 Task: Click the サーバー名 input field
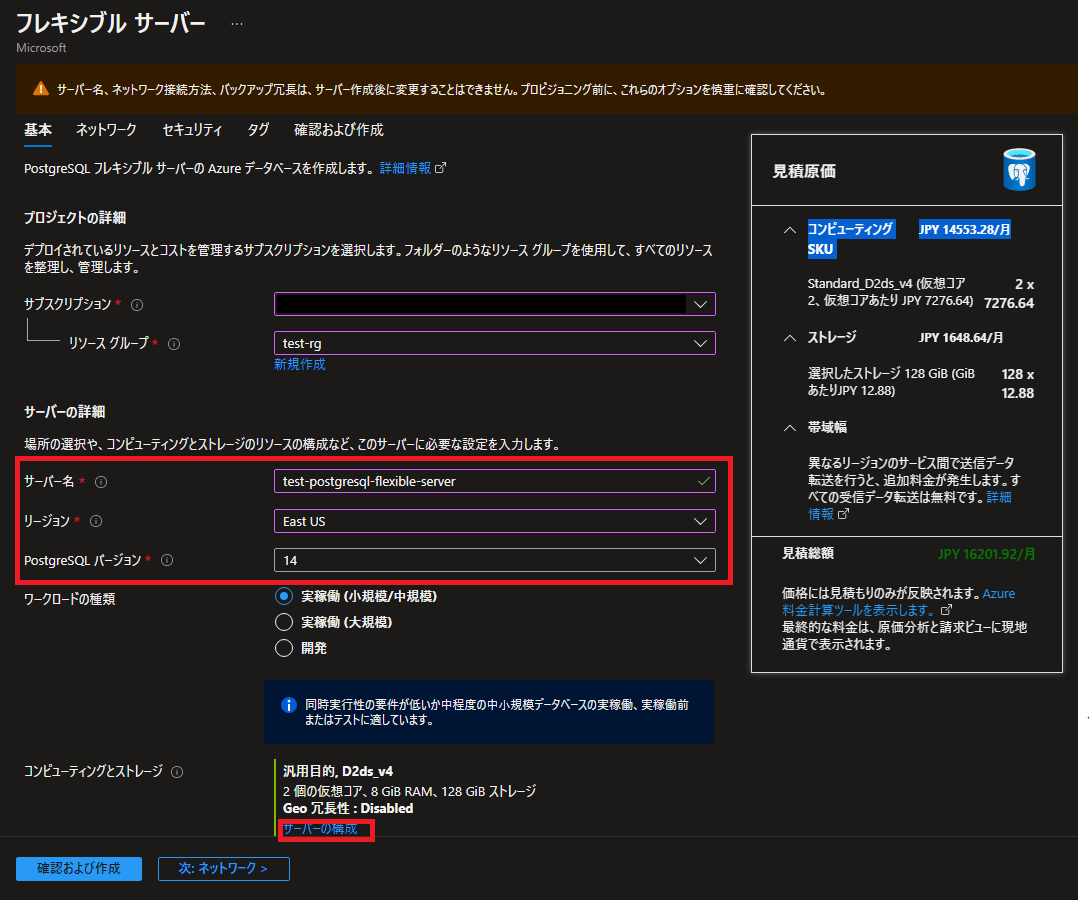[494, 481]
